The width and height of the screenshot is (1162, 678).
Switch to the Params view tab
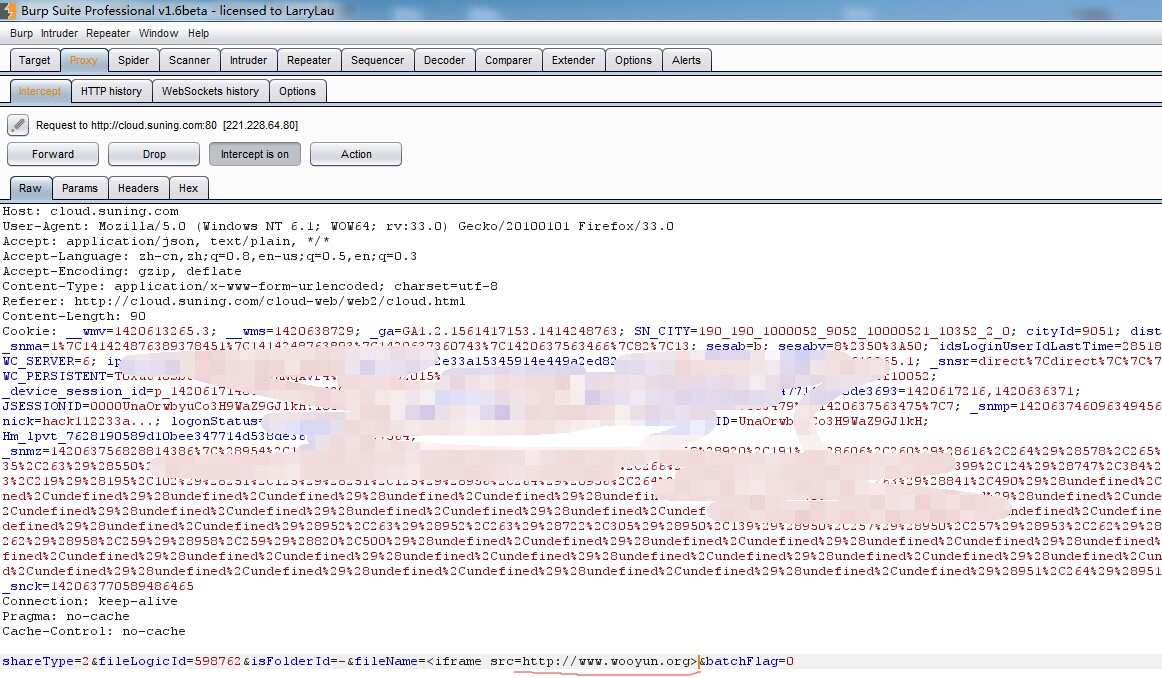(x=80, y=188)
